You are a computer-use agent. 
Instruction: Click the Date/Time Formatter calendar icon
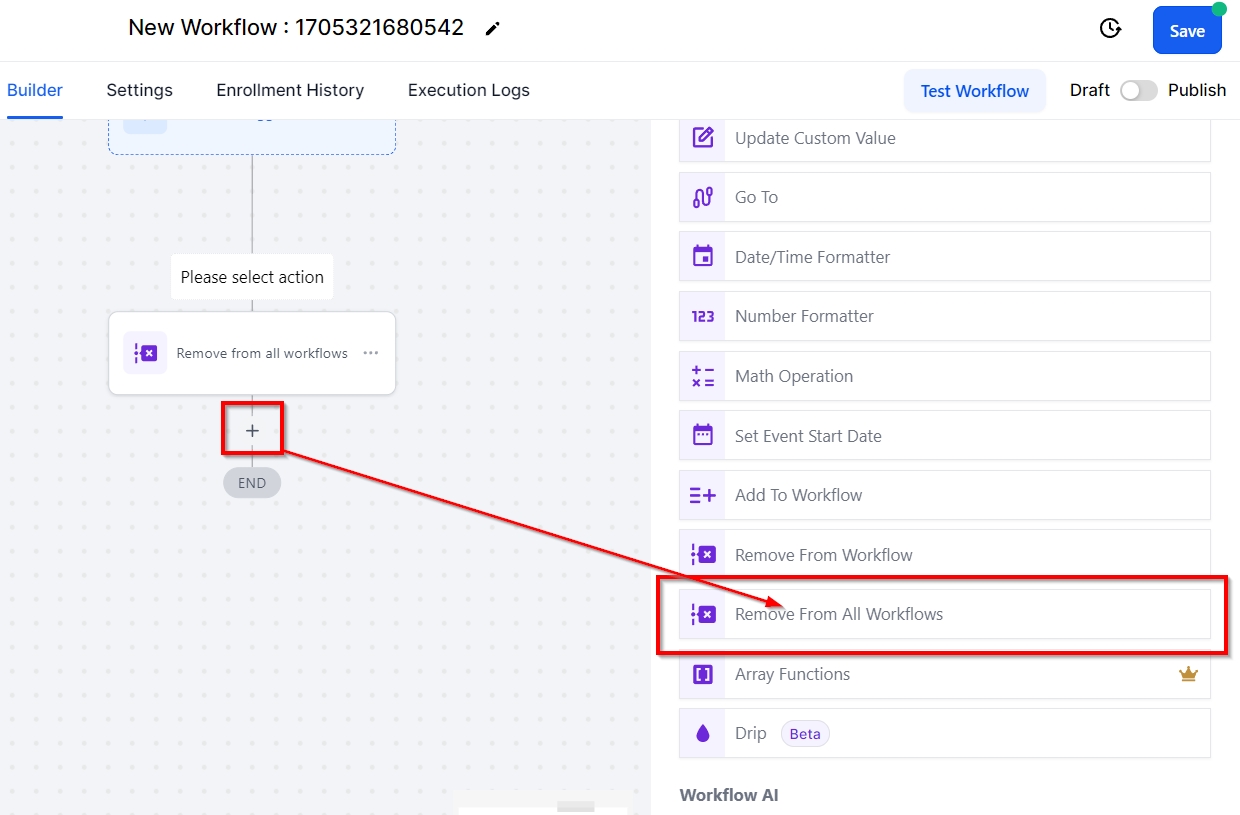tap(703, 257)
